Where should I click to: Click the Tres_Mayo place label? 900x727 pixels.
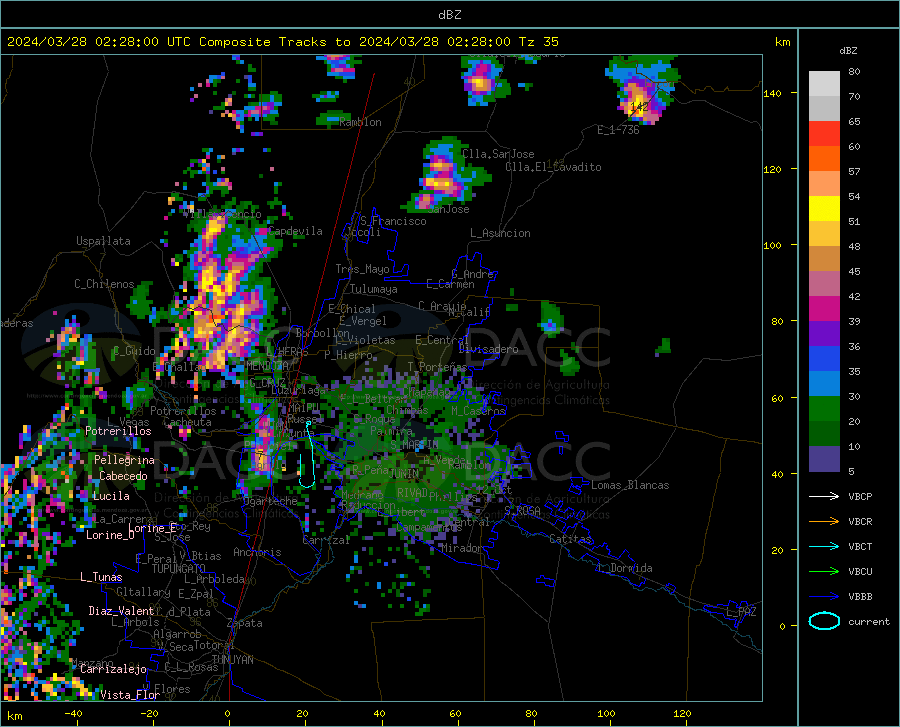pyautogui.click(x=362, y=269)
